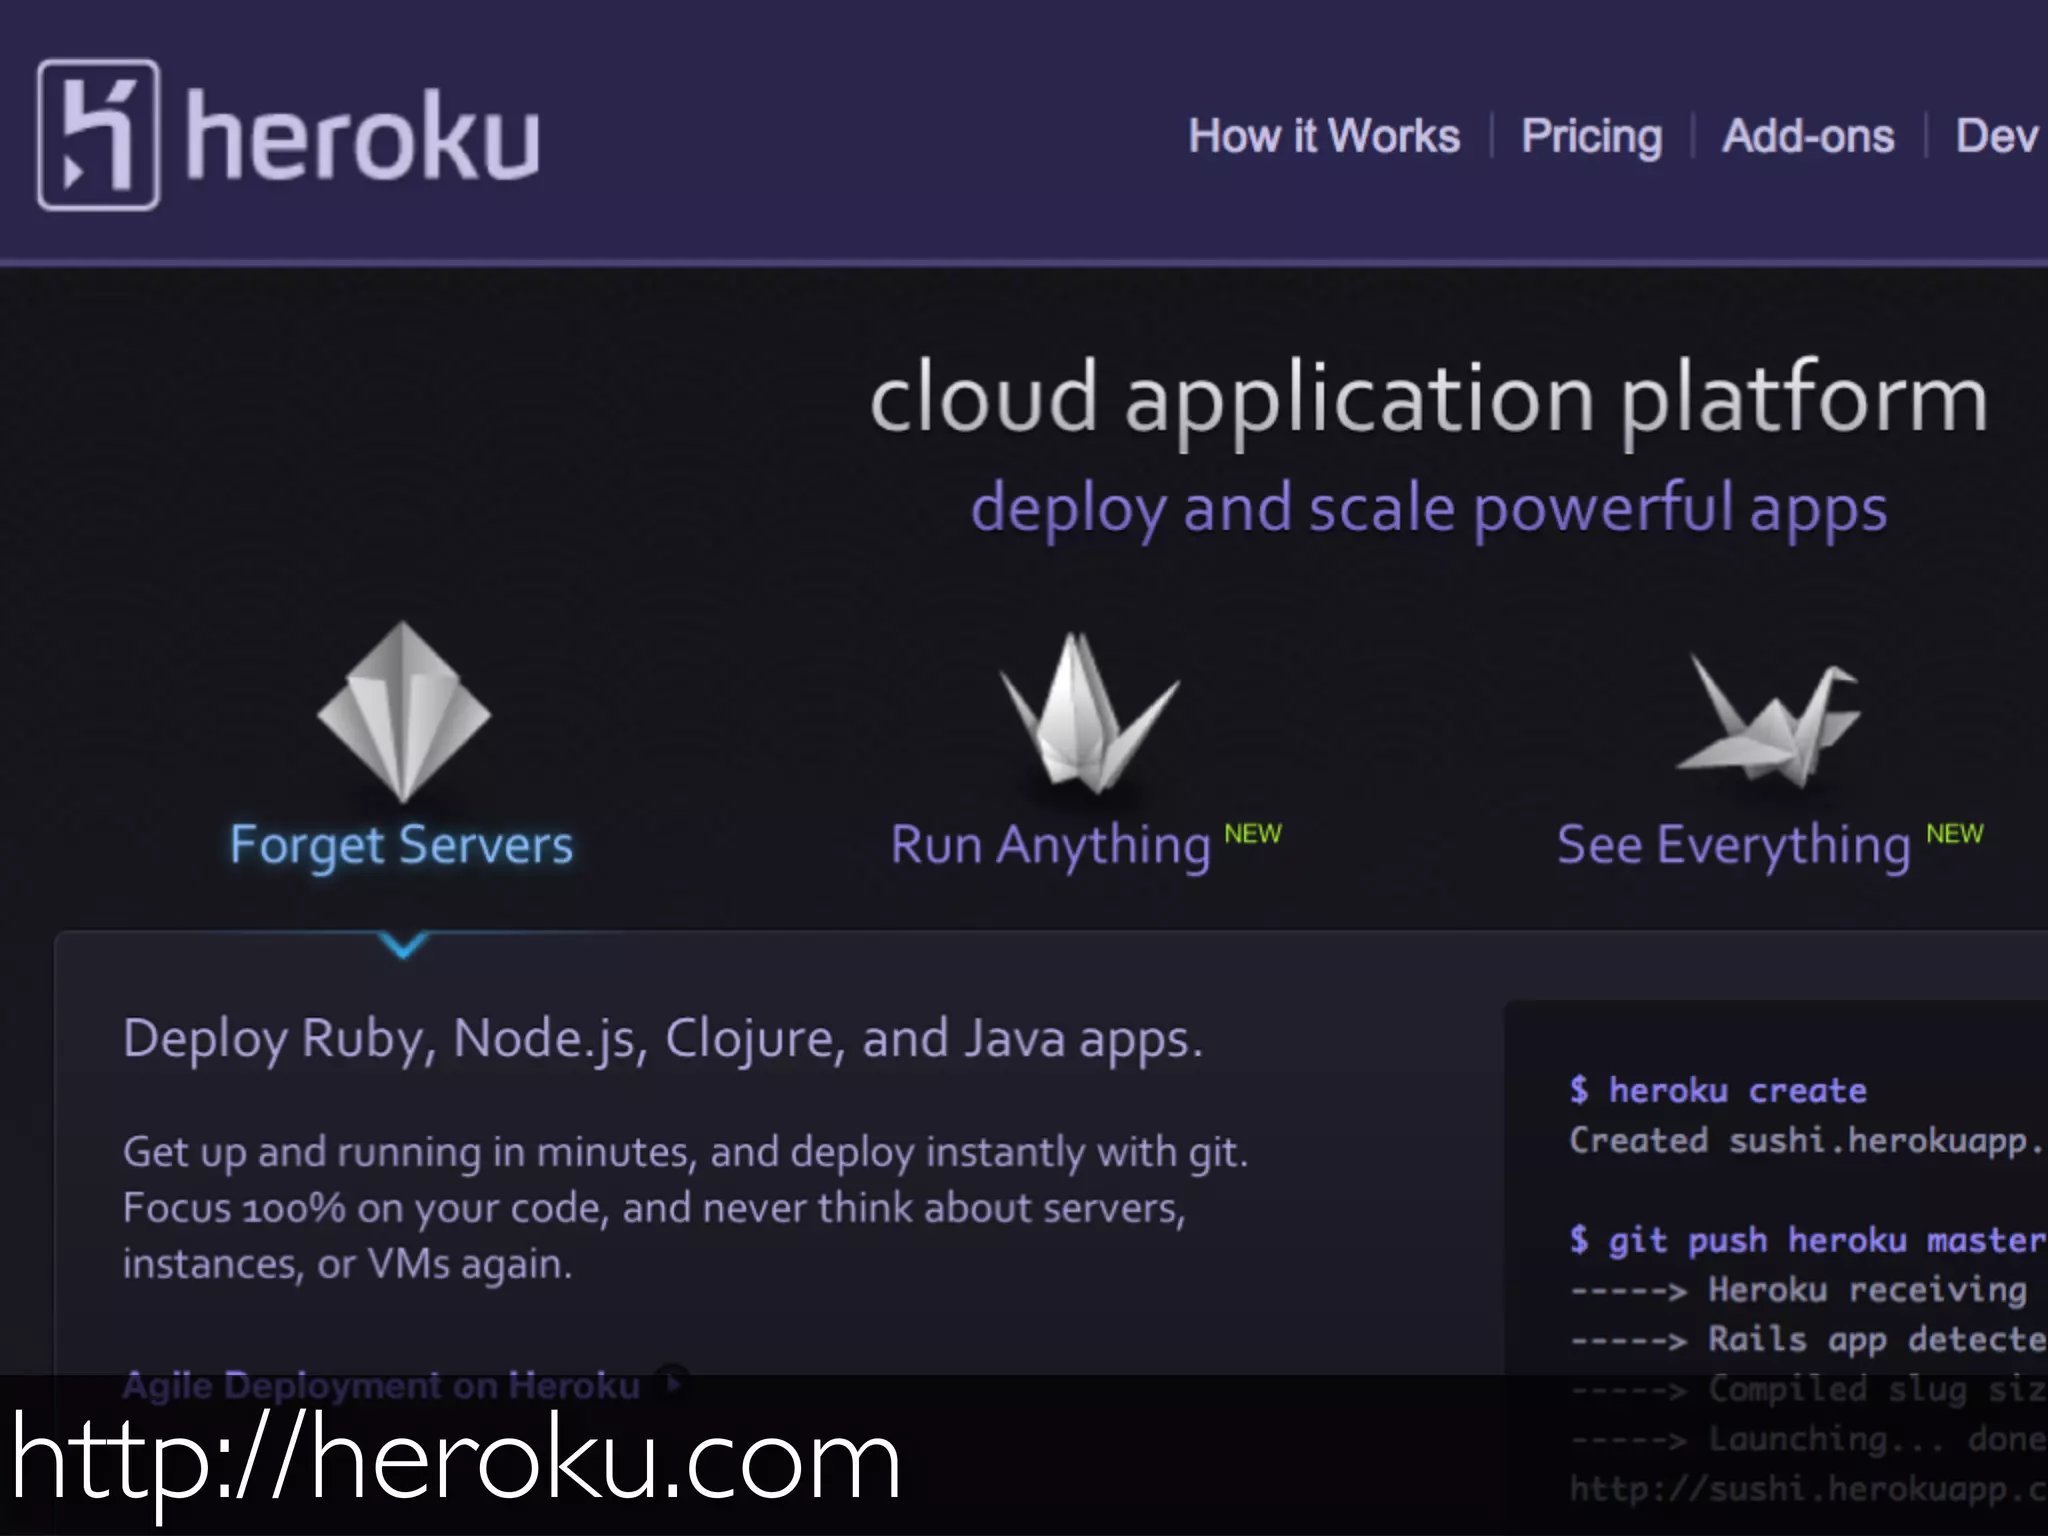The width and height of the screenshot is (2048, 1536).
Task: Click the Deploy Ruby, Node.js, Clojure heading
Action: click(x=663, y=1040)
